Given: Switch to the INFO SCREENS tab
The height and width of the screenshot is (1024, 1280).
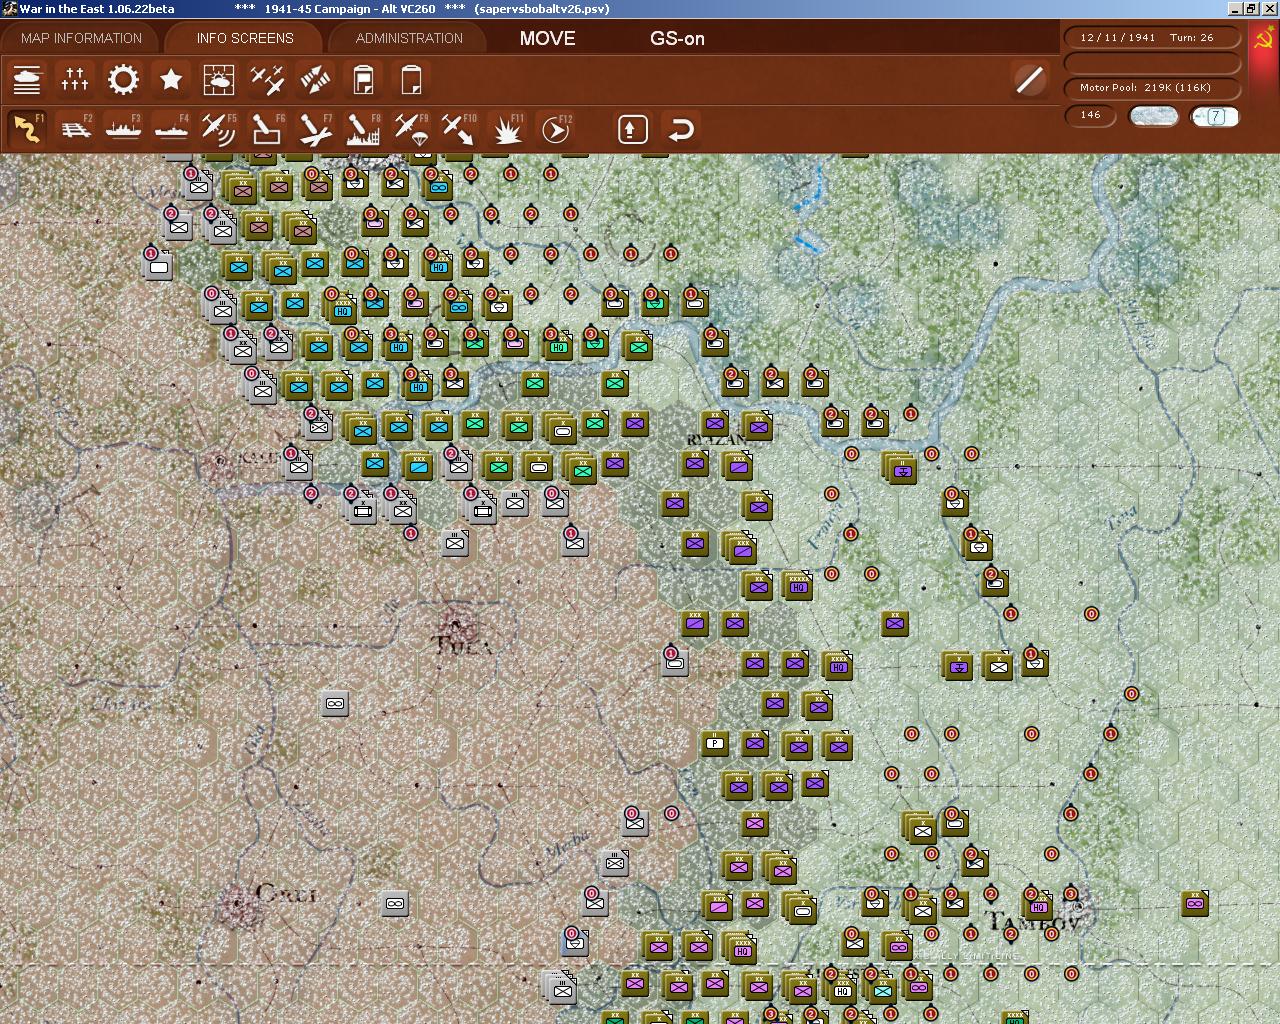Looking at the screenshot, I should pos(245,38).
